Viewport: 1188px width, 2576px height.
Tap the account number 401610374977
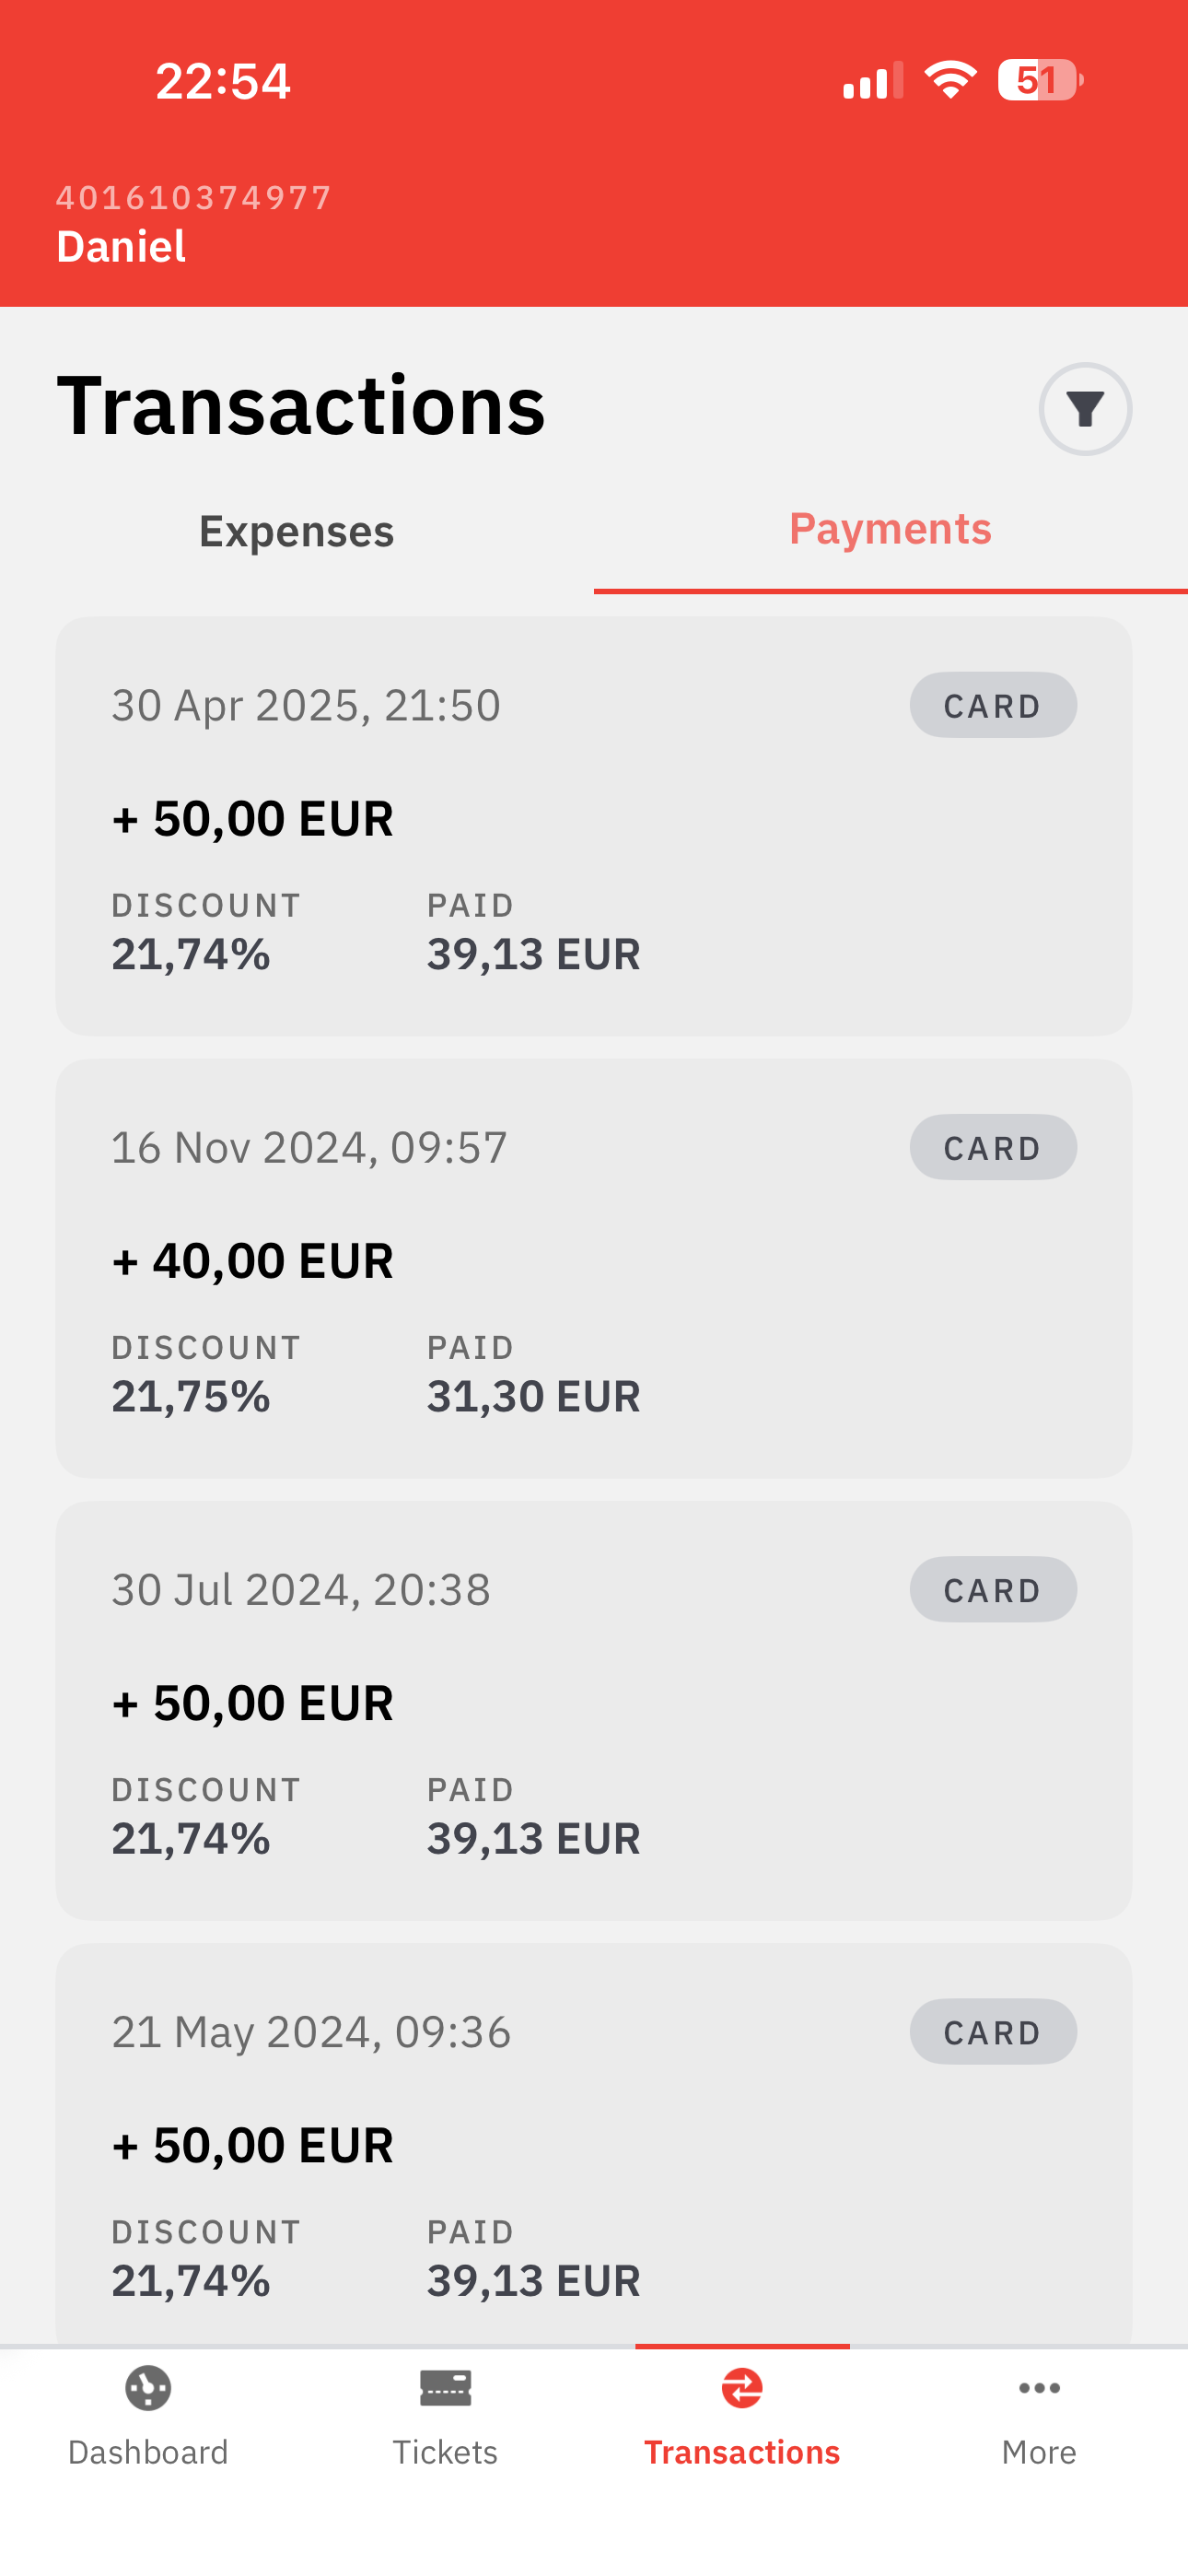click(194, 198)
